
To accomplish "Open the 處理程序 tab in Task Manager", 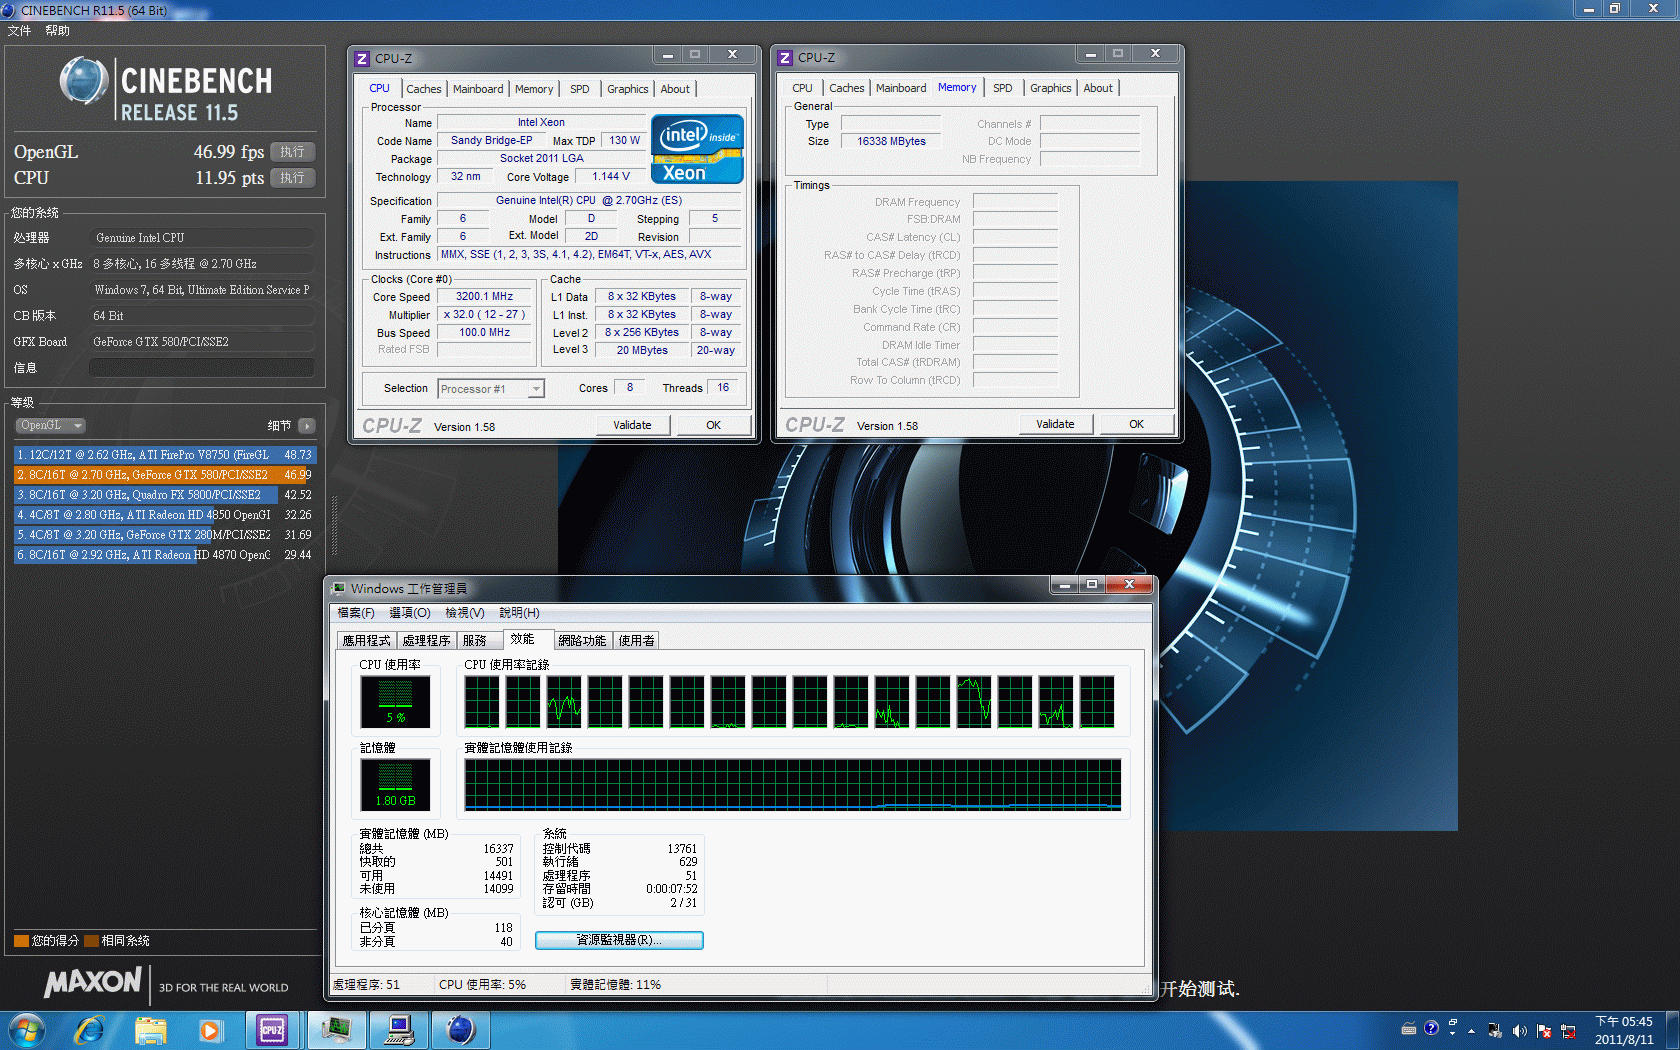I will point(426,641).
